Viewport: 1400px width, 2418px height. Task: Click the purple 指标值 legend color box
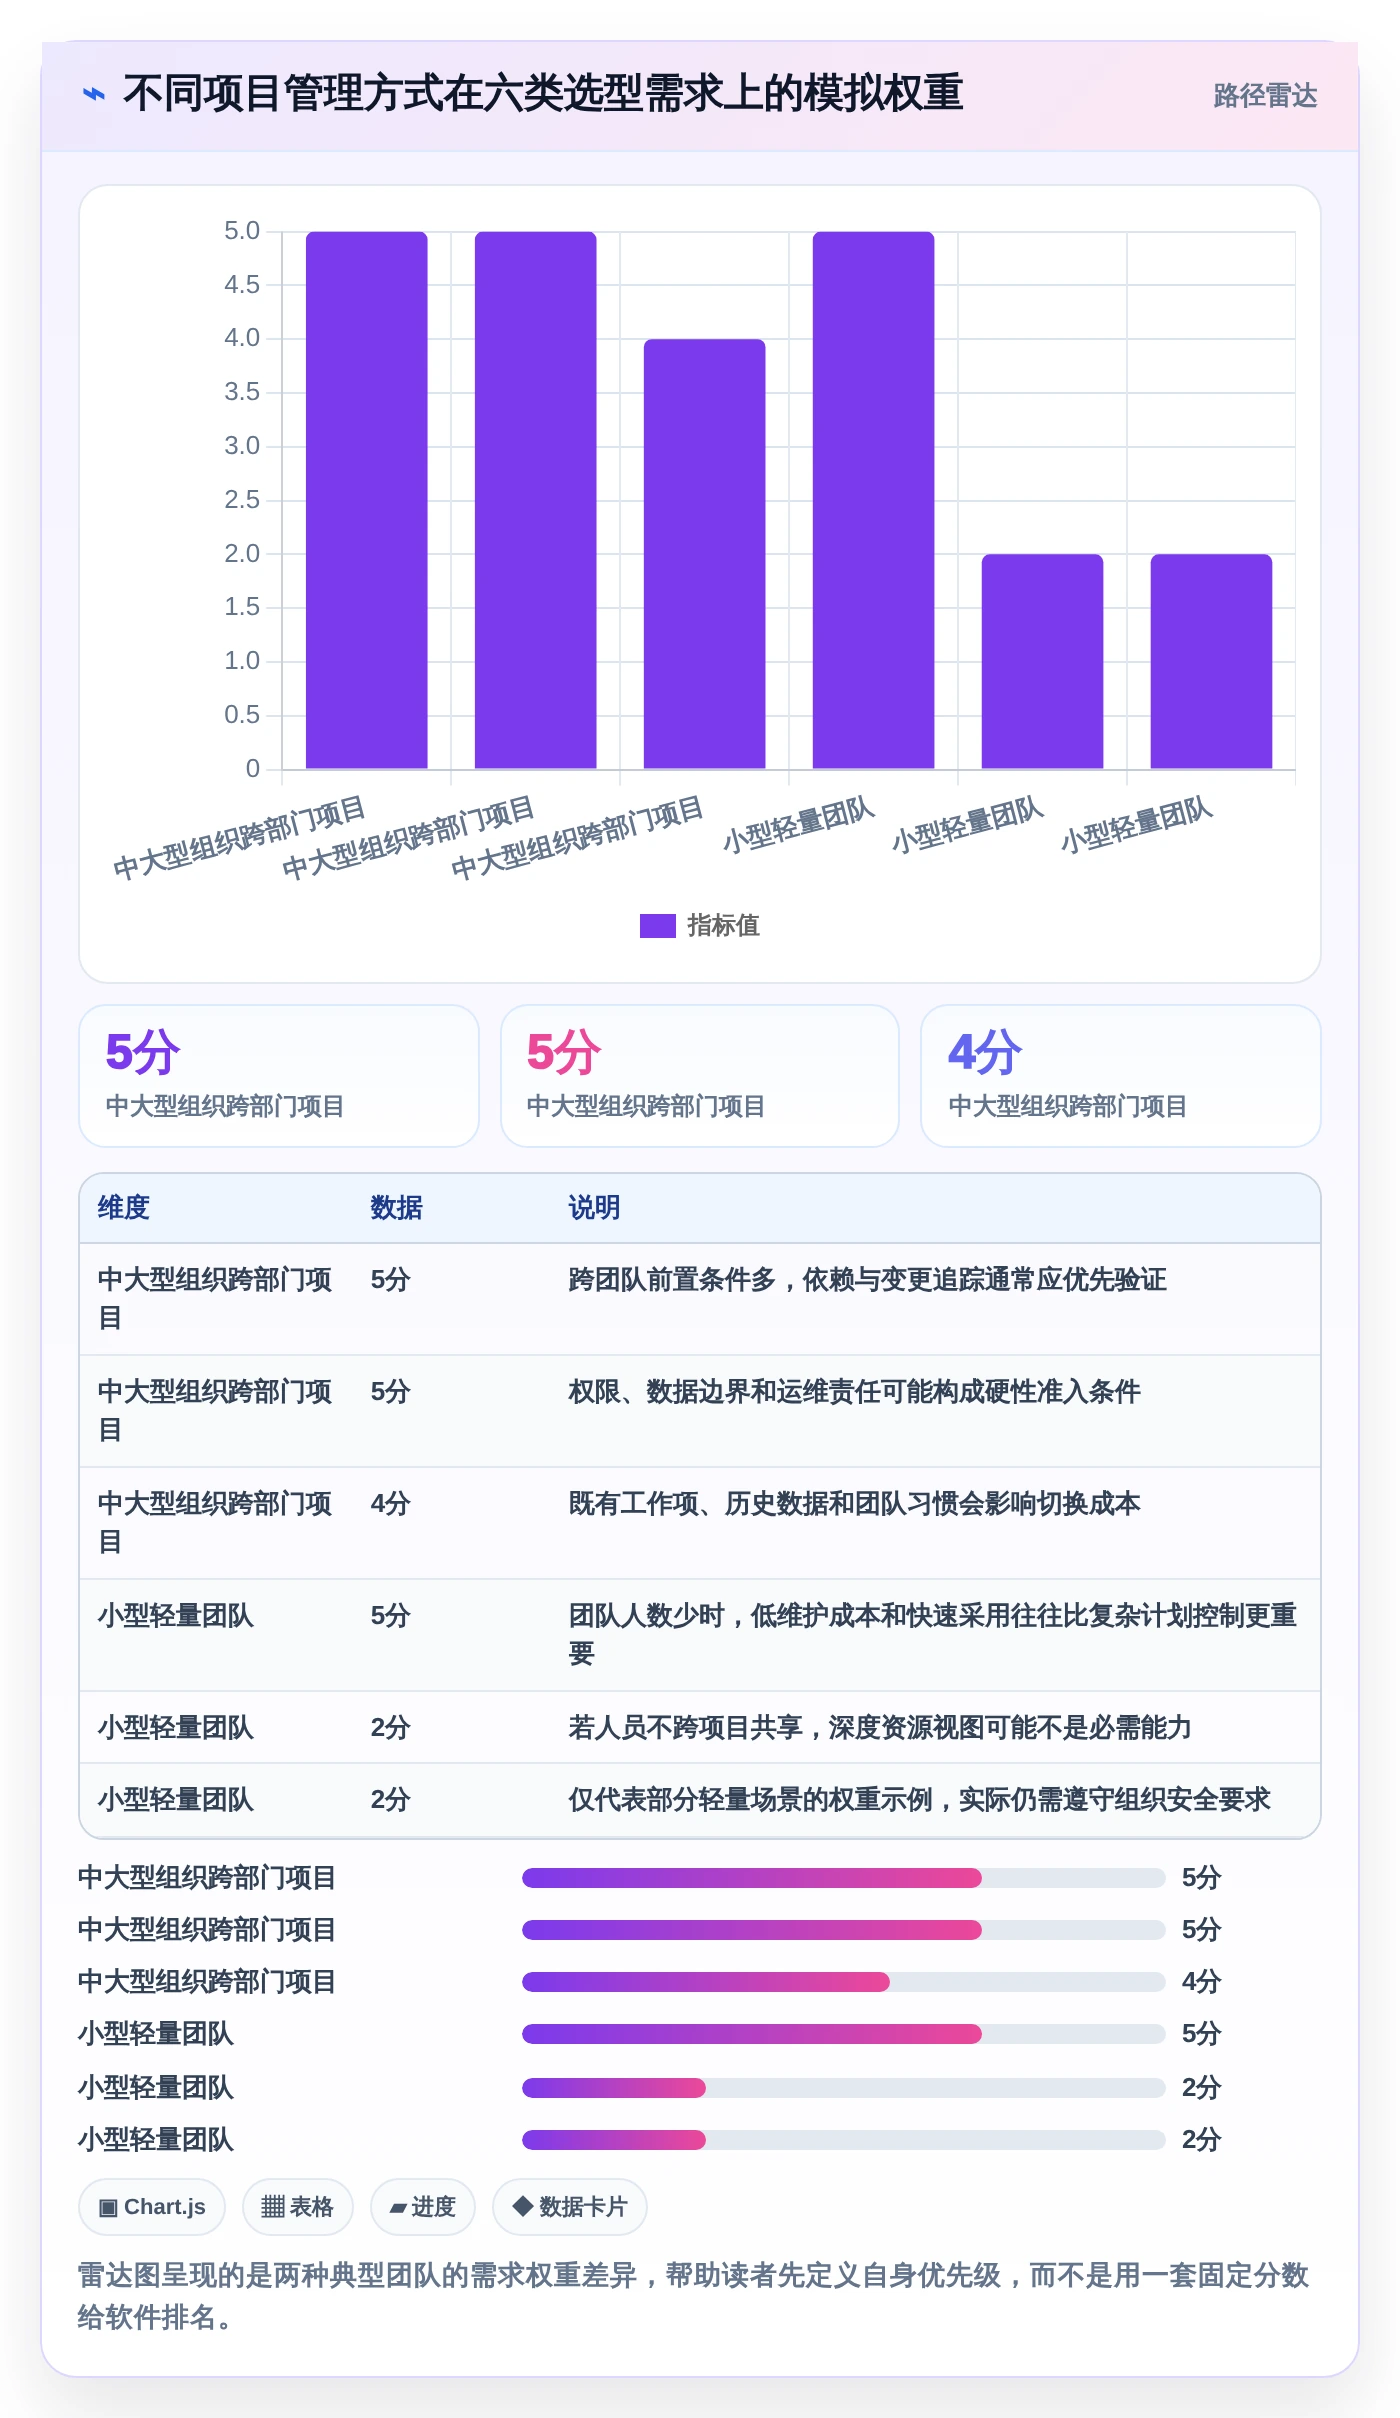coord(657,926)
